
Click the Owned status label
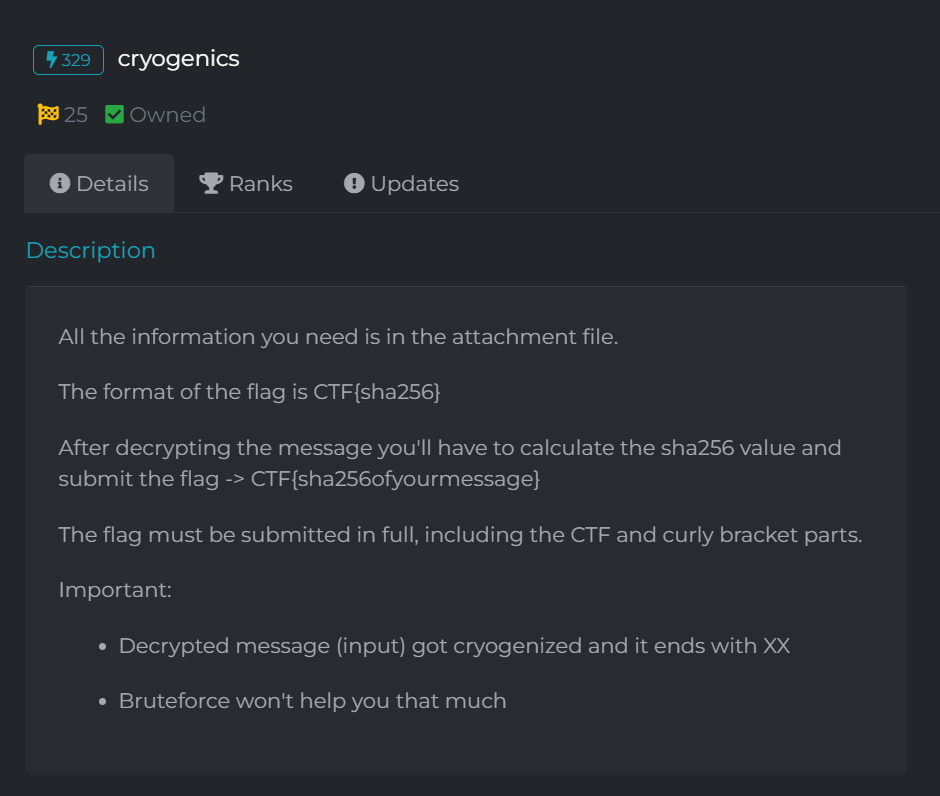point(167,114)
